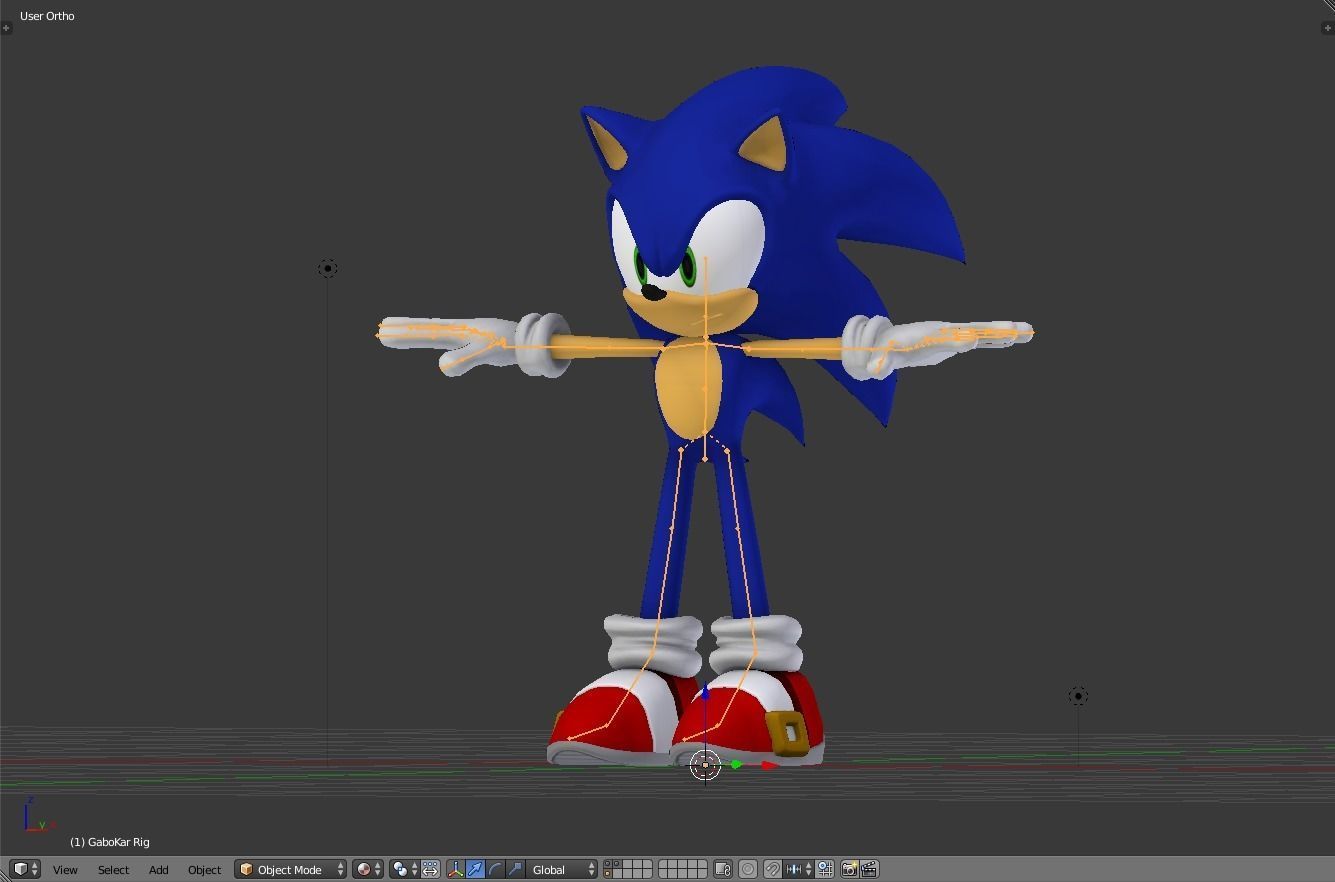Toggle lock camera and layers to scene
The height and width of the screenshot is (882, 1335).
[724, 869]
